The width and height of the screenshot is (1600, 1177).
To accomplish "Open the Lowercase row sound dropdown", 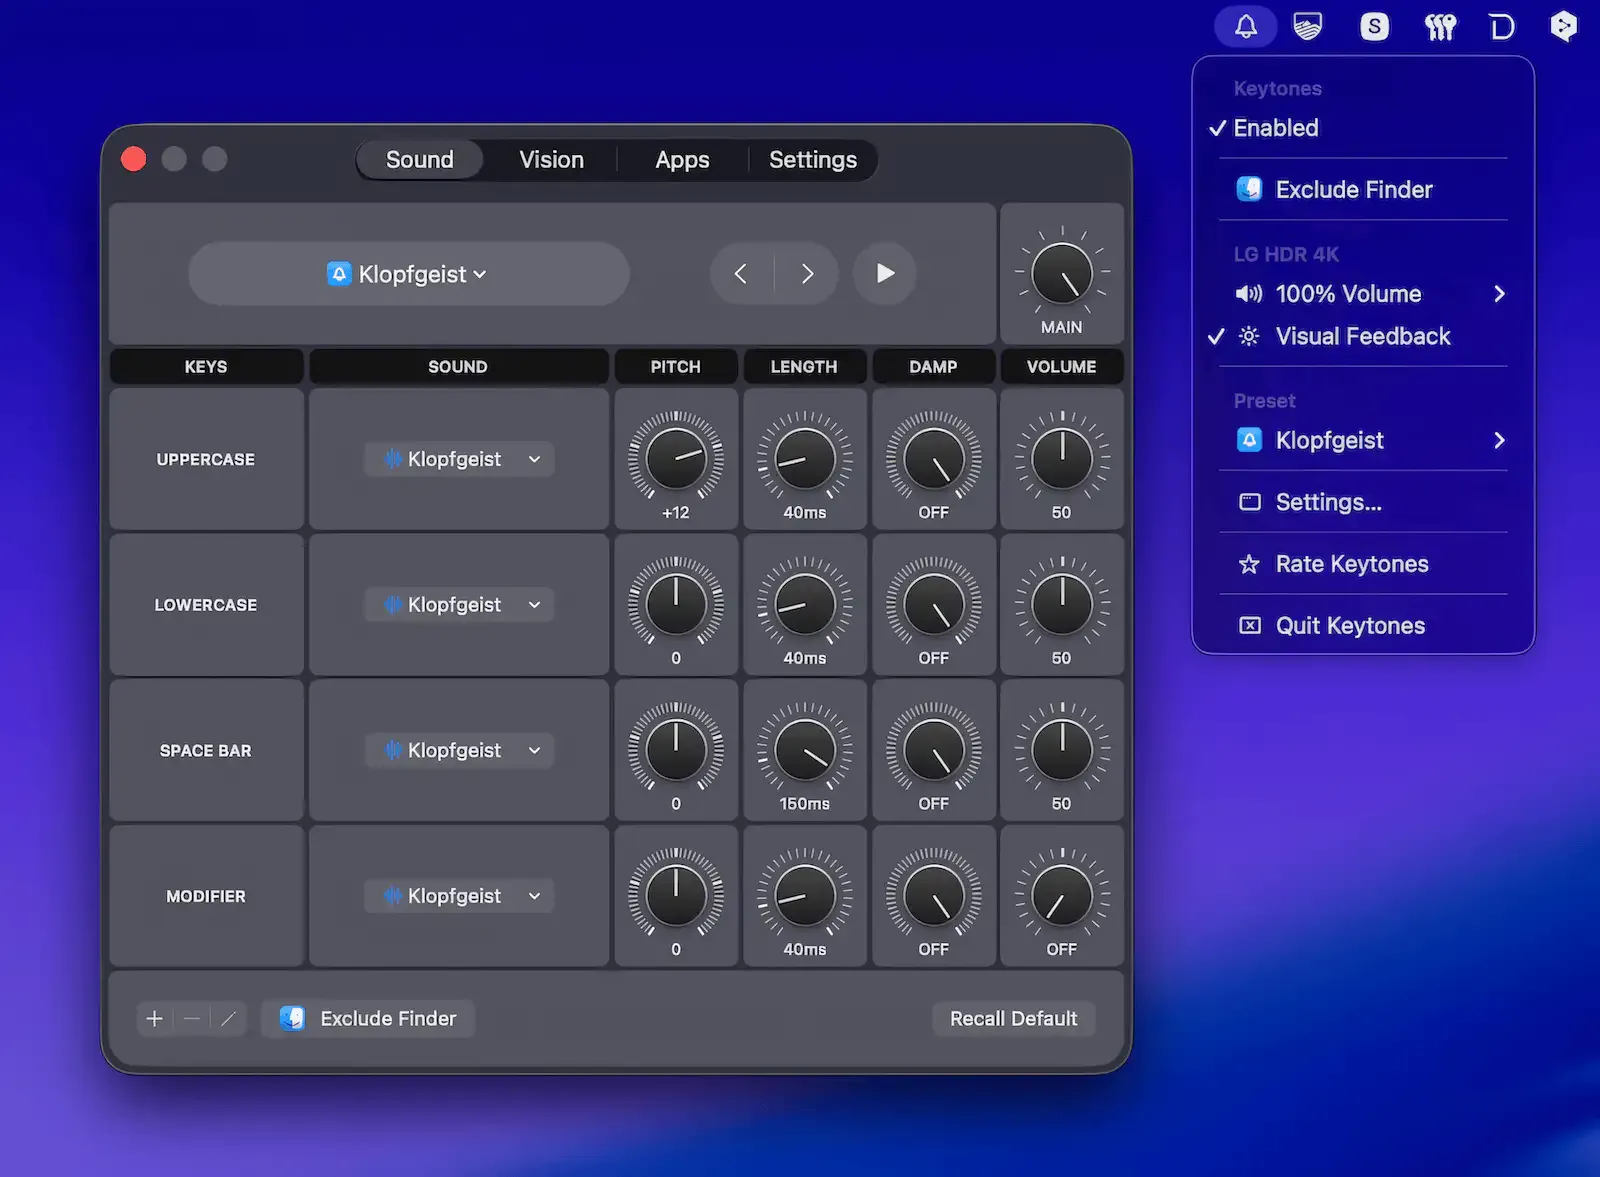I will (x=459, y=604).
